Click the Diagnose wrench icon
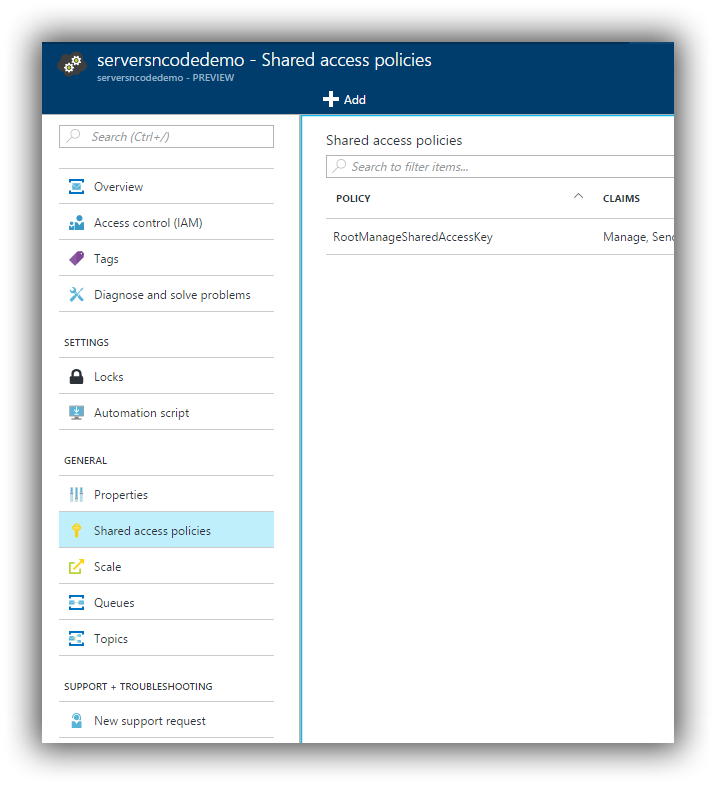 [x=76, y=294]
